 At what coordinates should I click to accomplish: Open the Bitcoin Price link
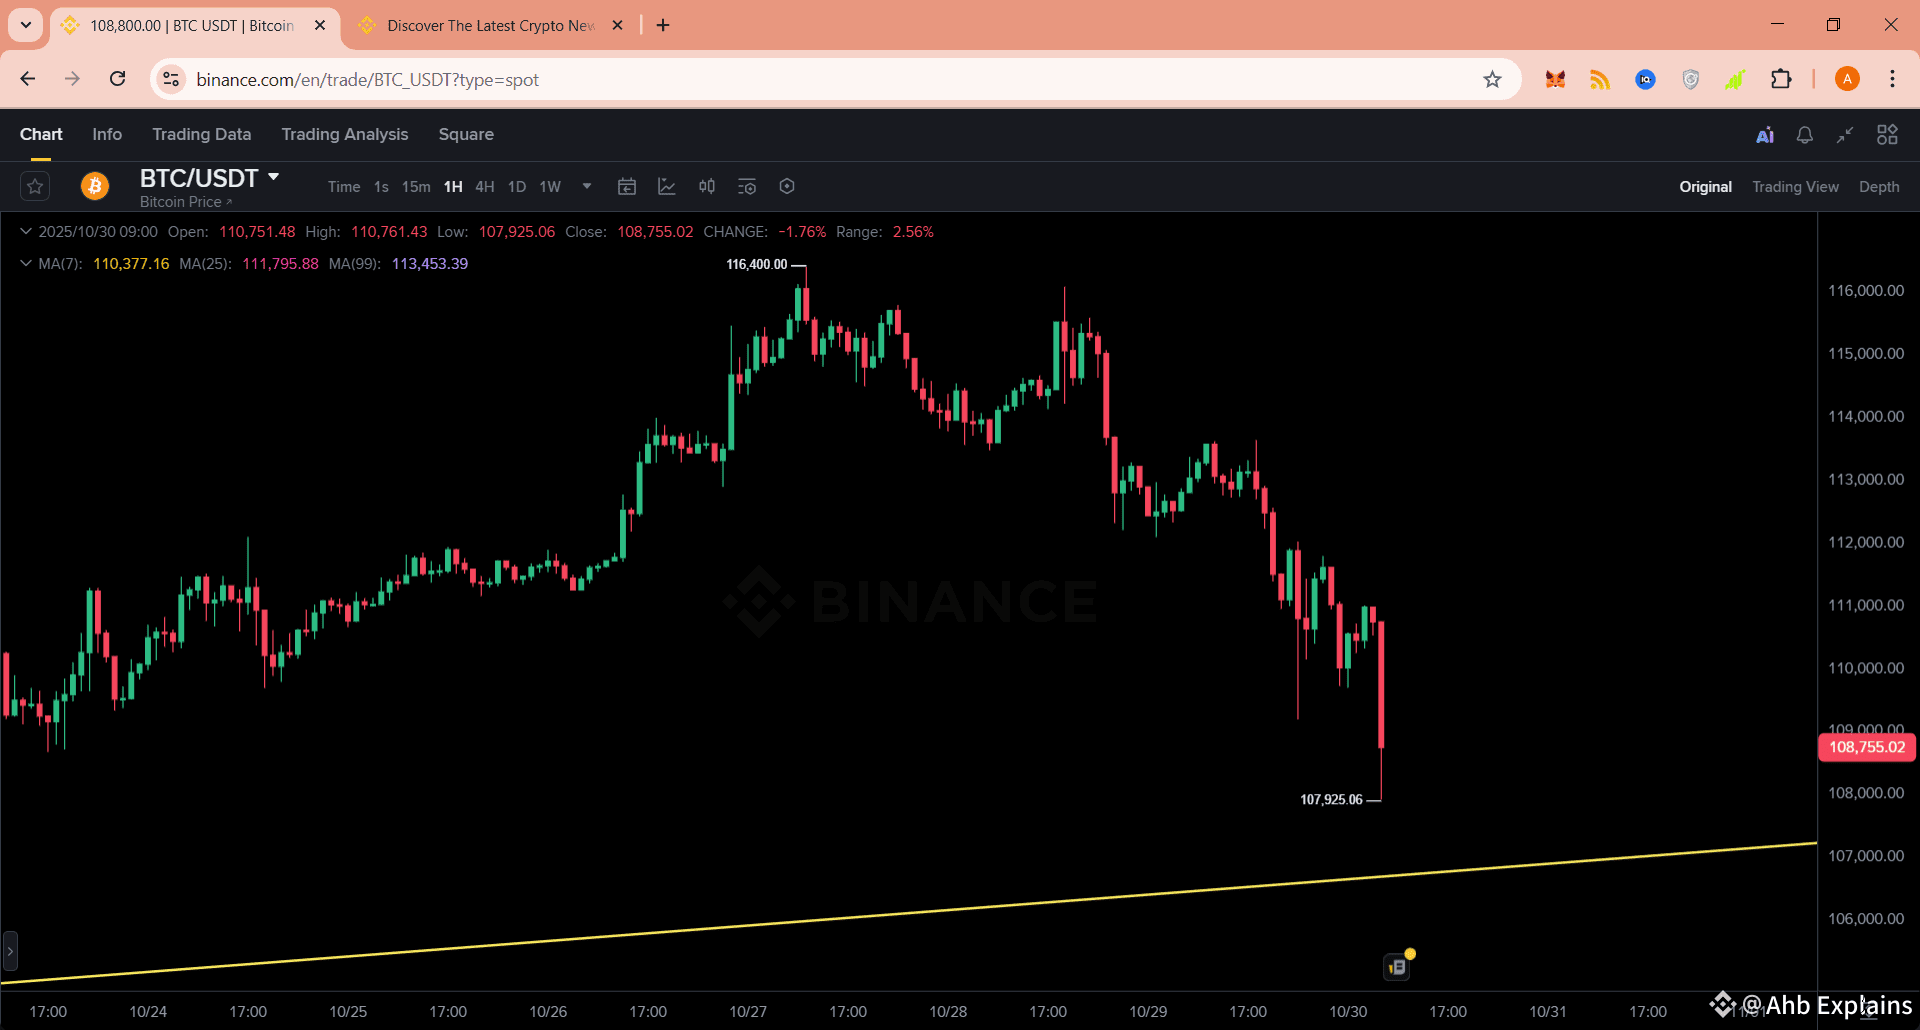click(185, 202)
